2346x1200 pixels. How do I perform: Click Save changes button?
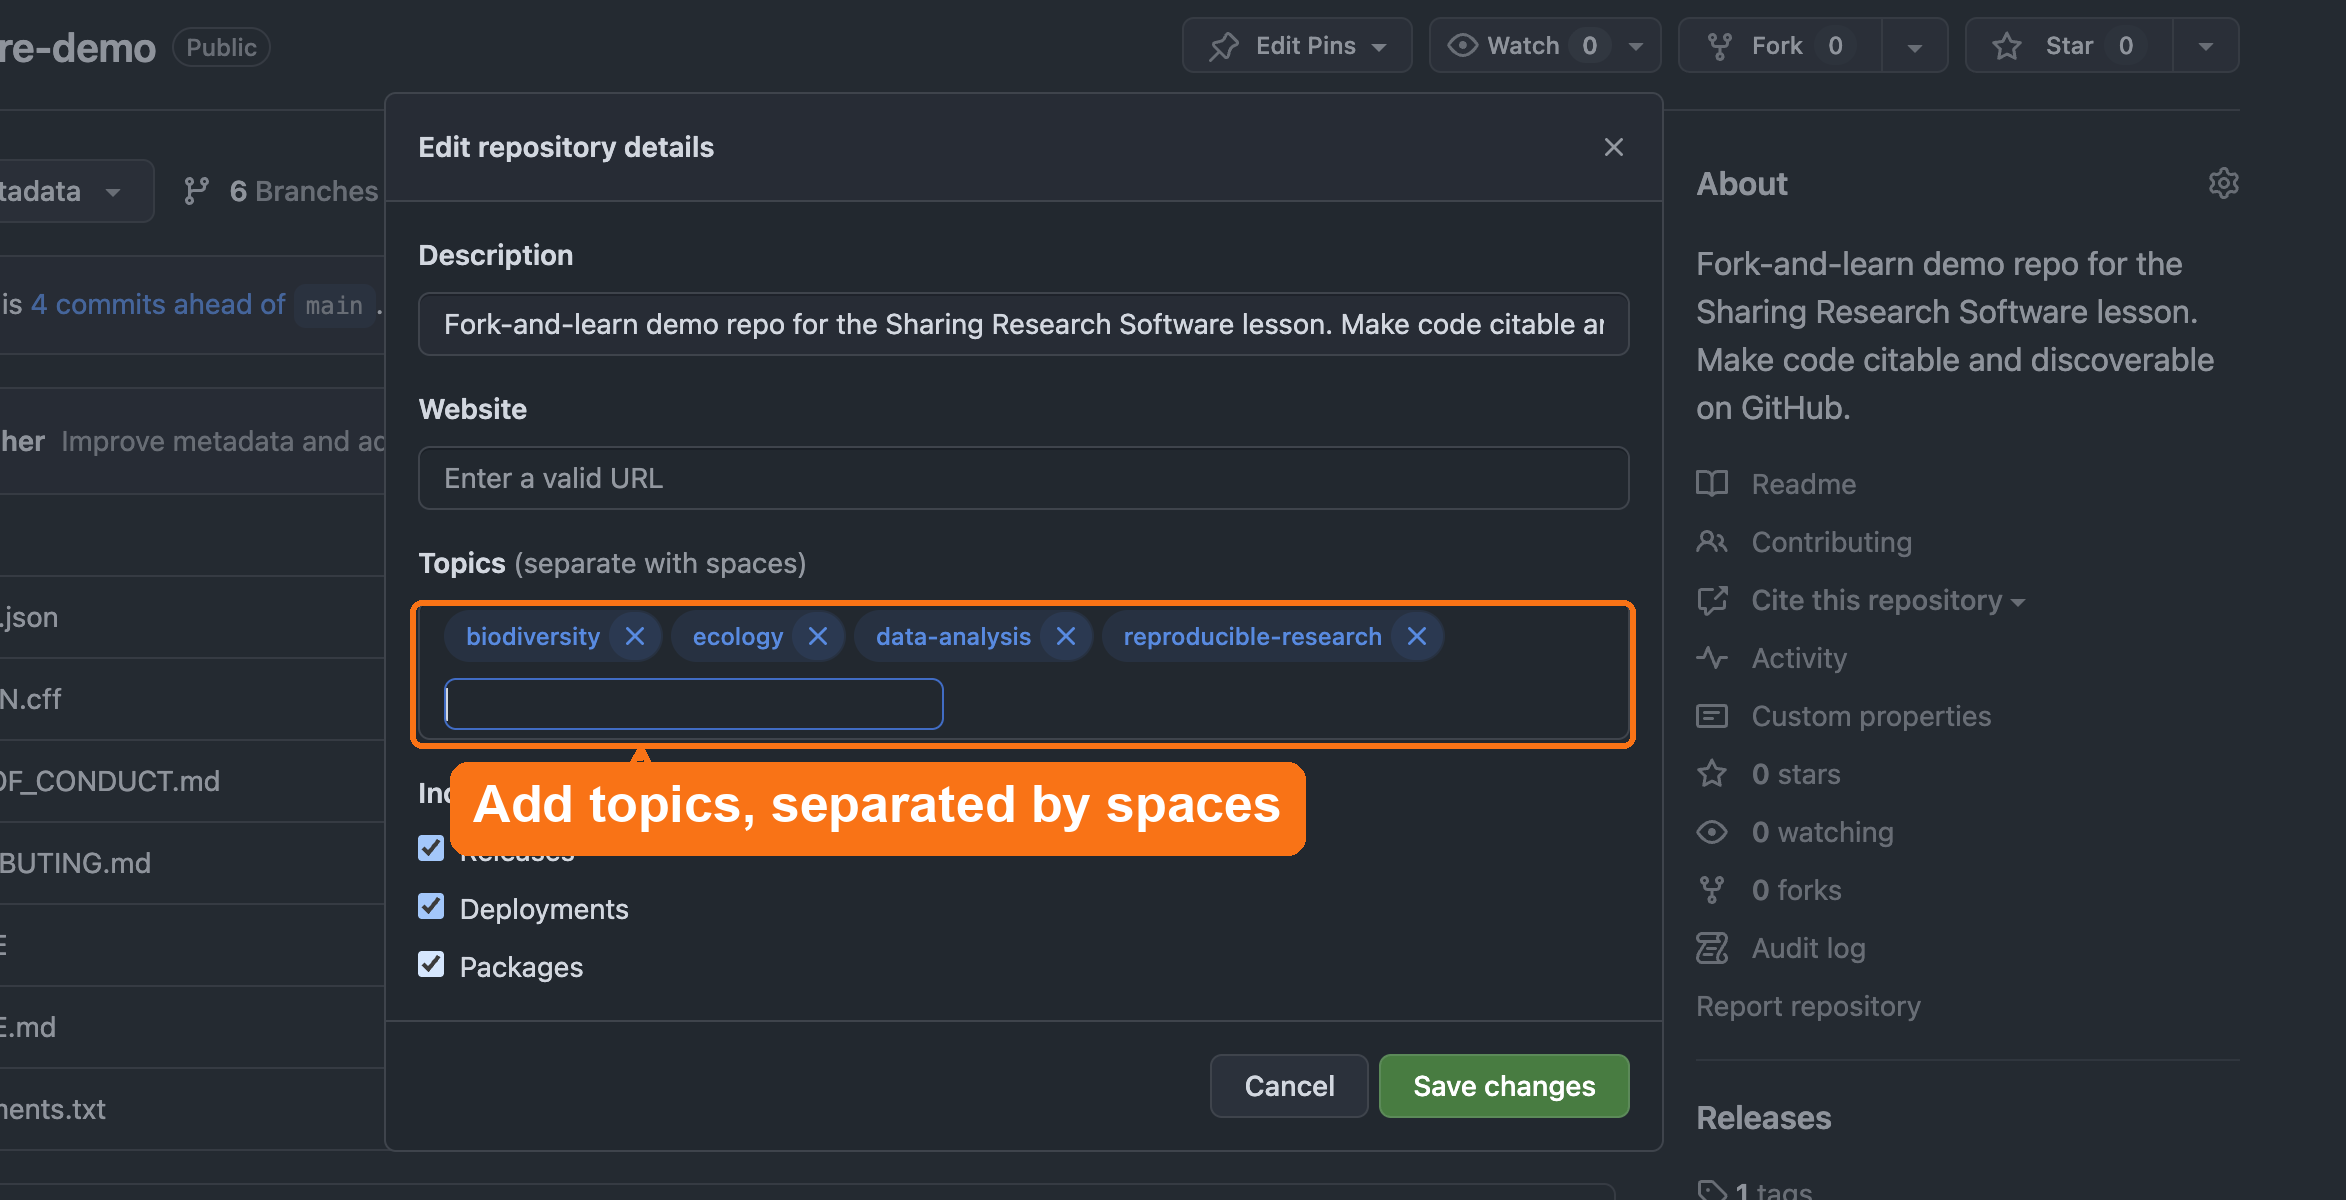point(1504,1086)
